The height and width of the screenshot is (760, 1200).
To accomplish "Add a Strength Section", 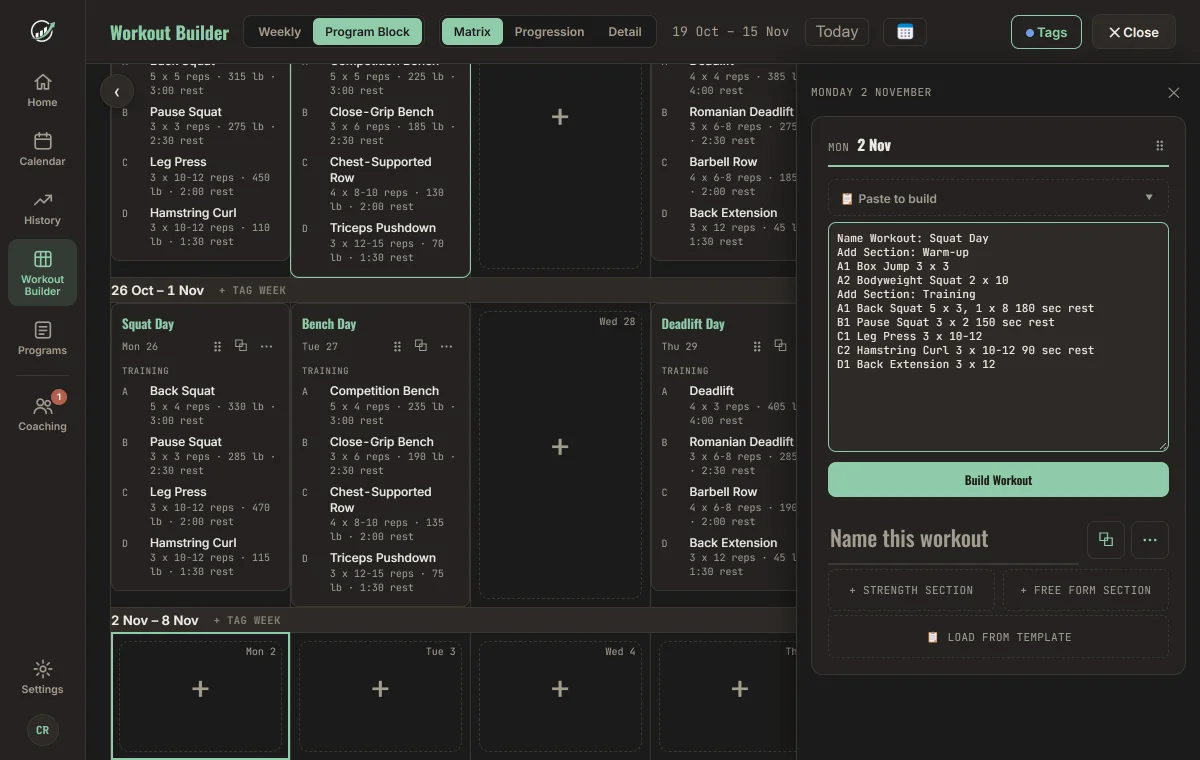I will click(911, 590).
